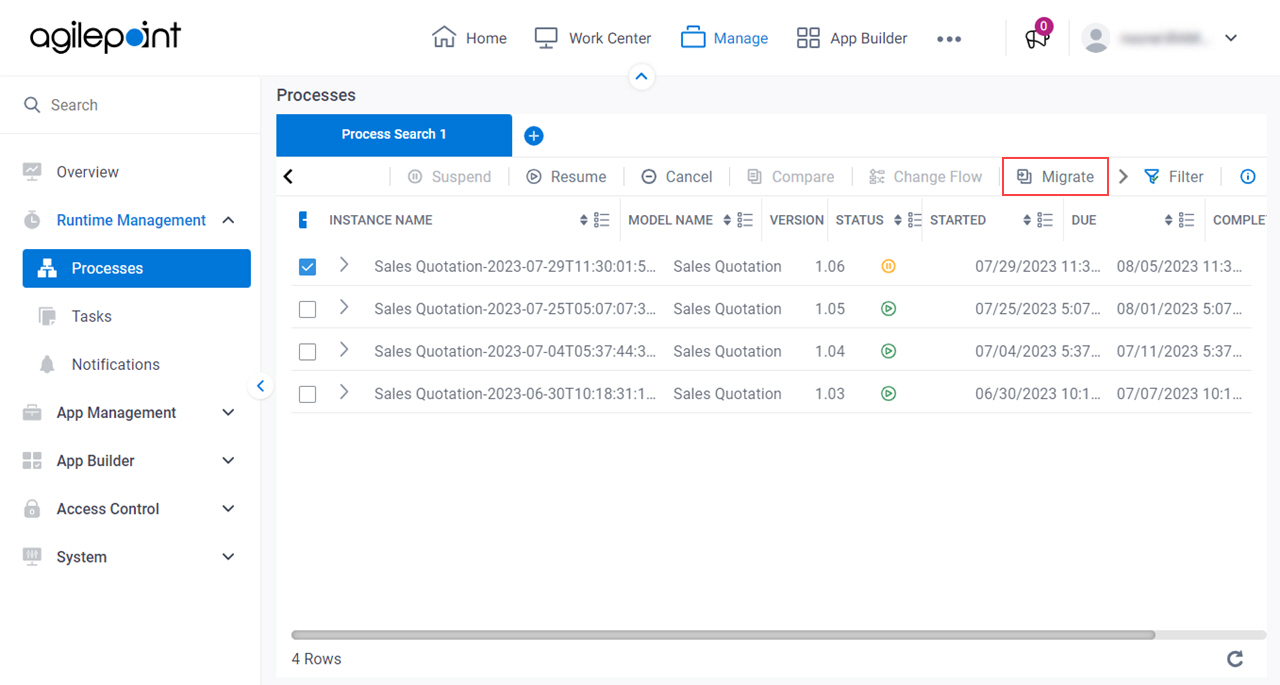Open the Filter option
Image resolution: width=1280 pixels, height=685 pixels.
tap(1174, 177)
